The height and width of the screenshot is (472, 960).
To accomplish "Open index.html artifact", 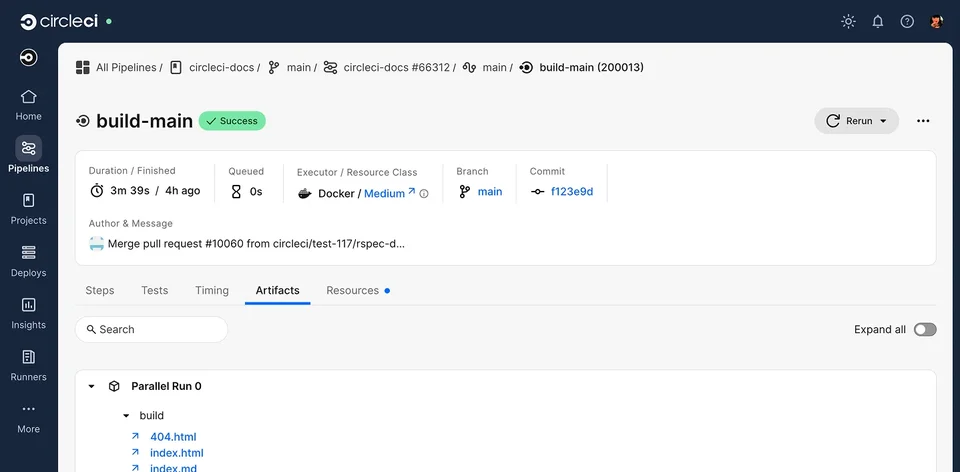I will point(177,453).
